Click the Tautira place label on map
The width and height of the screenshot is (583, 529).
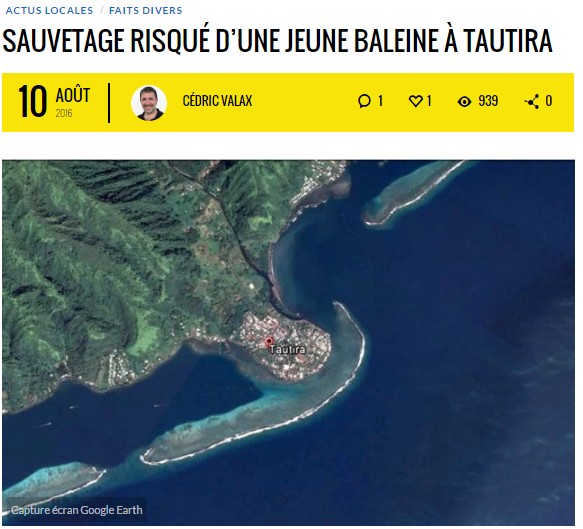(287, 350)
